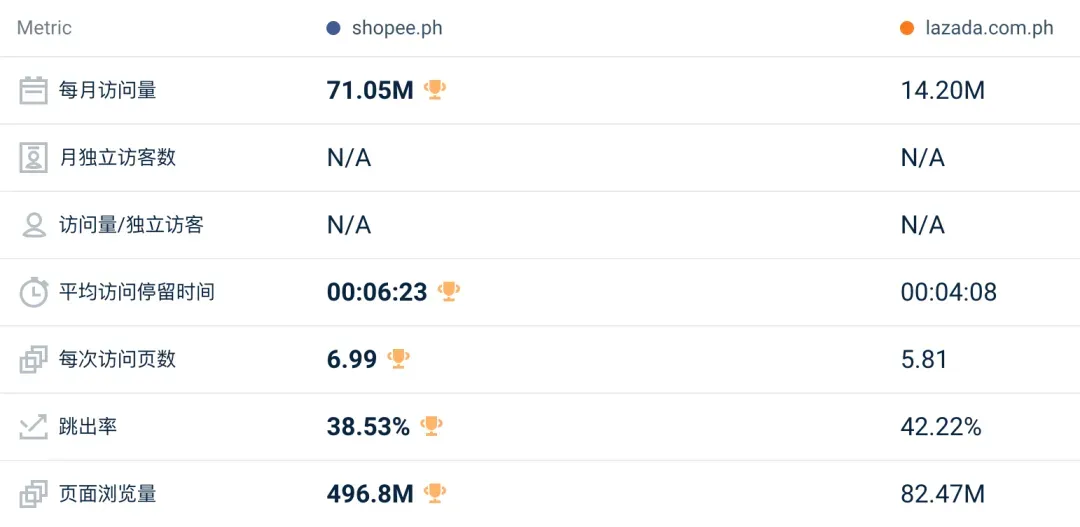This screenshot has width=1080, height=527.
Task: Open the lazada.com.ph column header link
Action: [989, 28]
